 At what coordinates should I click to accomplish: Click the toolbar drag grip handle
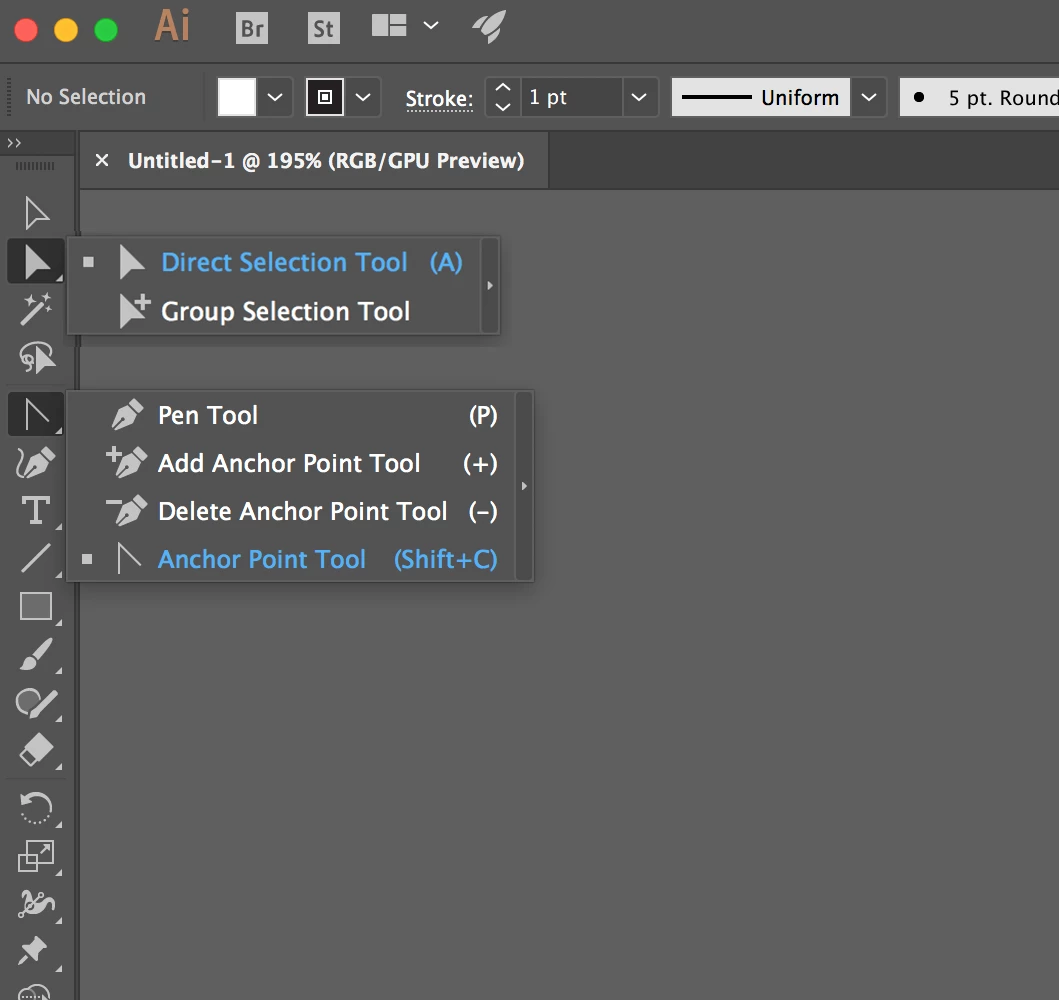[35, 166]
